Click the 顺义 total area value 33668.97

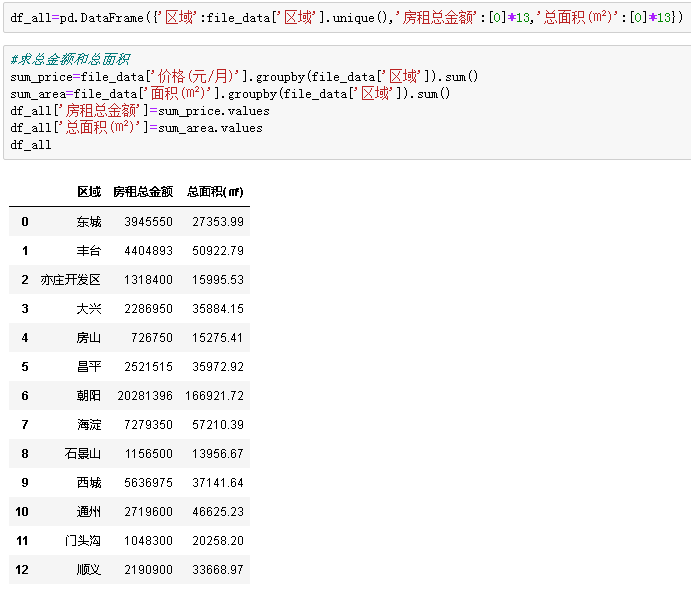[x=218, y=570]
